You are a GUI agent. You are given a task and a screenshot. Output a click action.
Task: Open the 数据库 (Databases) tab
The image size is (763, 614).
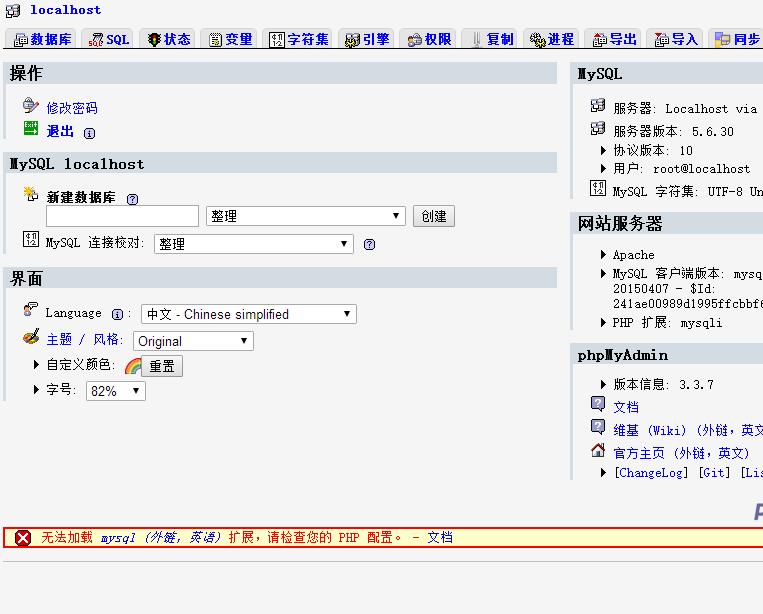coord(42,39)
